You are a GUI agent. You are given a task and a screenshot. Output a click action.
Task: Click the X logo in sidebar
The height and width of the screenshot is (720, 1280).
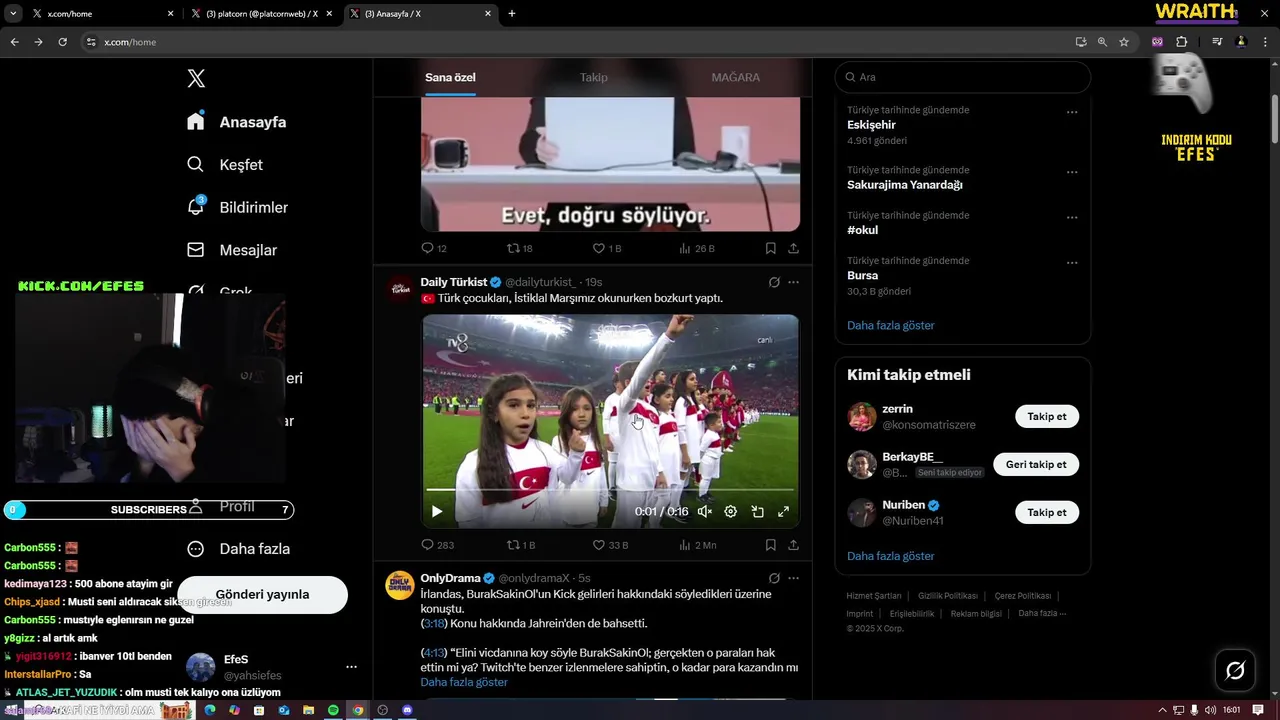pos(196,79)
